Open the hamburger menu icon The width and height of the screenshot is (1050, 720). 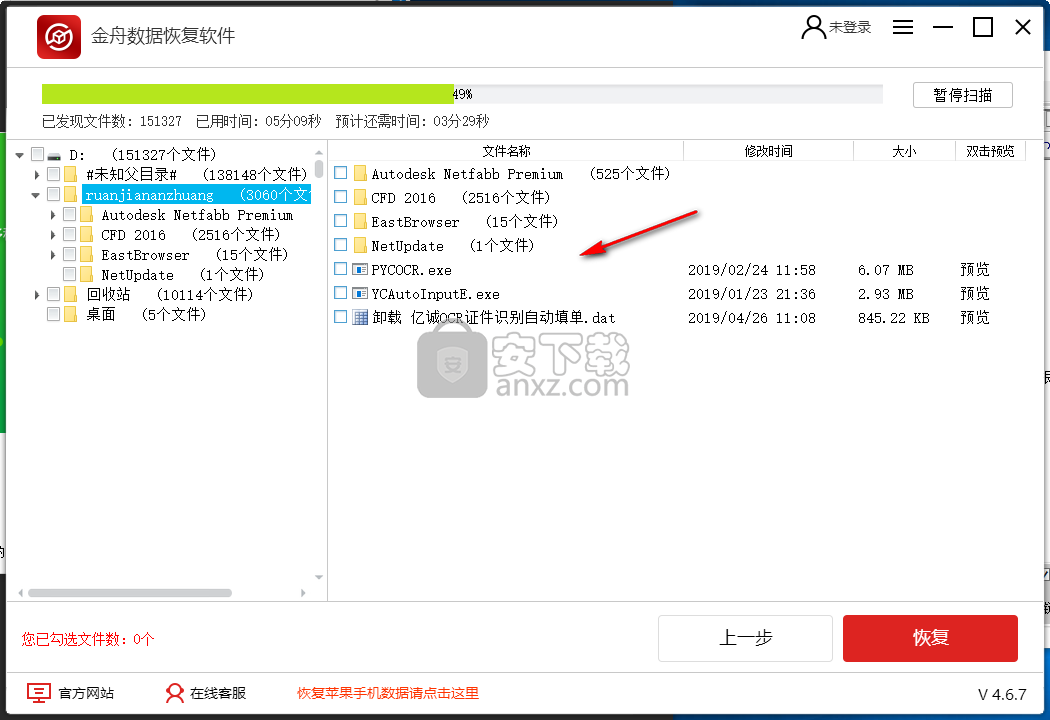[x=903, y=27]
